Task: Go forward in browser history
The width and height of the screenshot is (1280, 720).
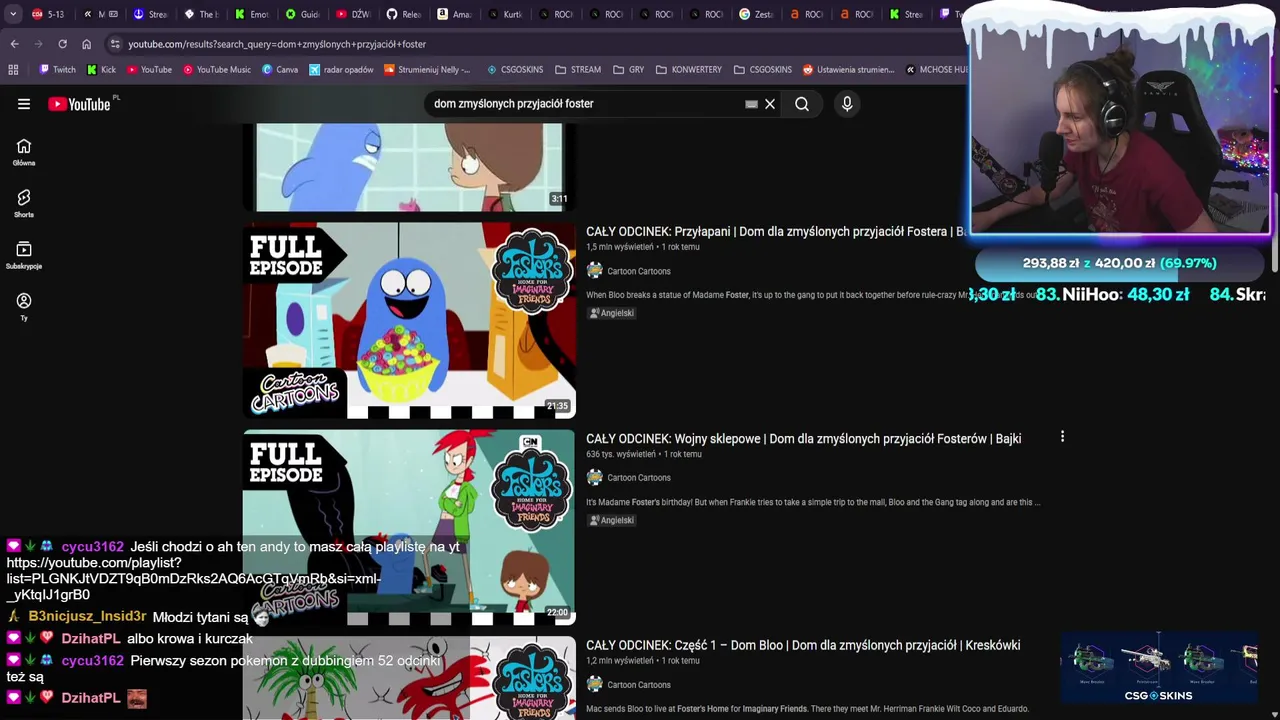Action: click(38, 44)
